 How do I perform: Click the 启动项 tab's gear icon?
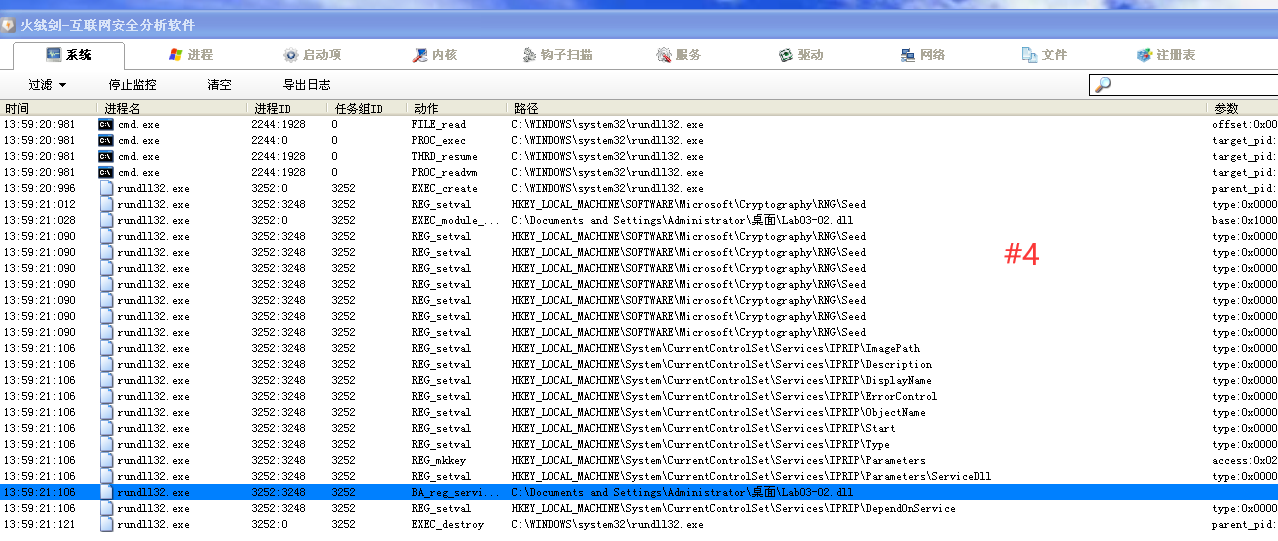290,55
